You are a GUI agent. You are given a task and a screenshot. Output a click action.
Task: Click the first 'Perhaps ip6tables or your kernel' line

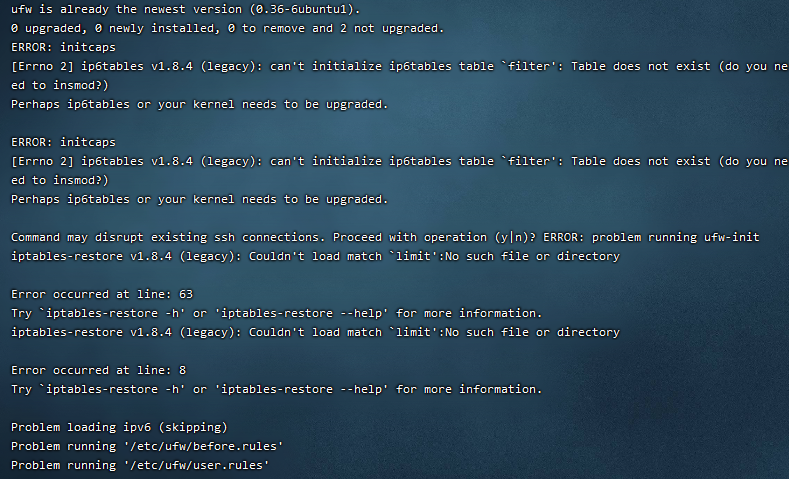tap(200, 104)
